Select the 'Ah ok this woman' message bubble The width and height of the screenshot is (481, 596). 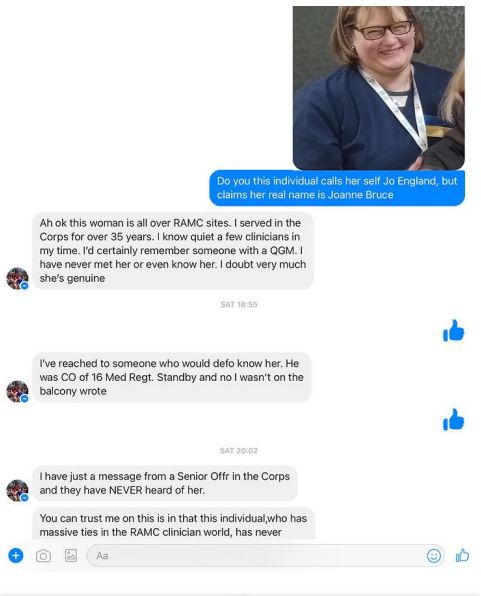point(173,250)
